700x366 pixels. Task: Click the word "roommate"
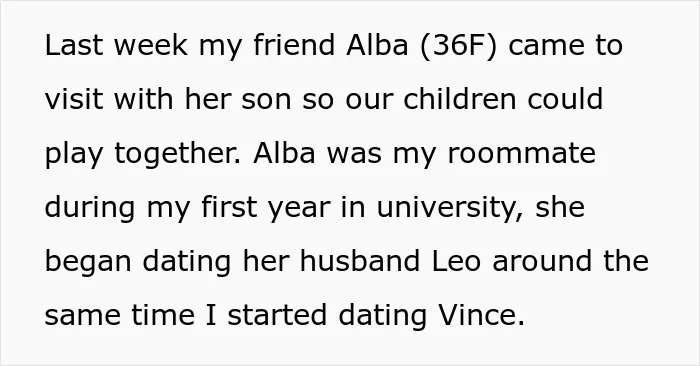(x=521, y=154)
